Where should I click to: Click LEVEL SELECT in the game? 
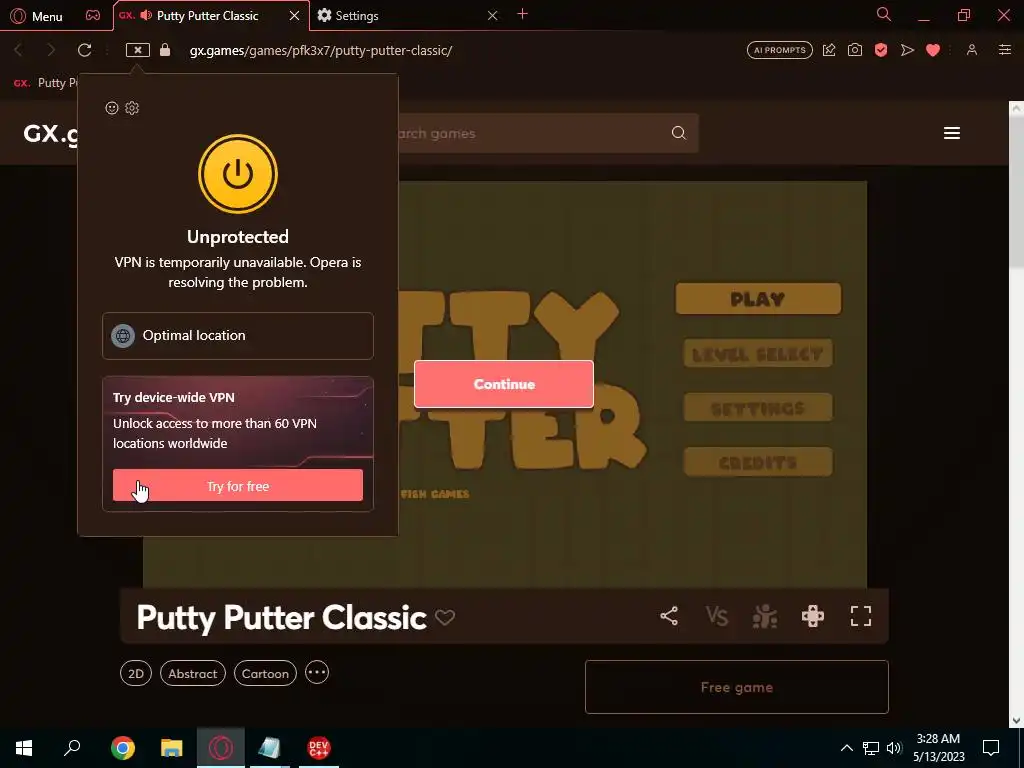[758, 354]
